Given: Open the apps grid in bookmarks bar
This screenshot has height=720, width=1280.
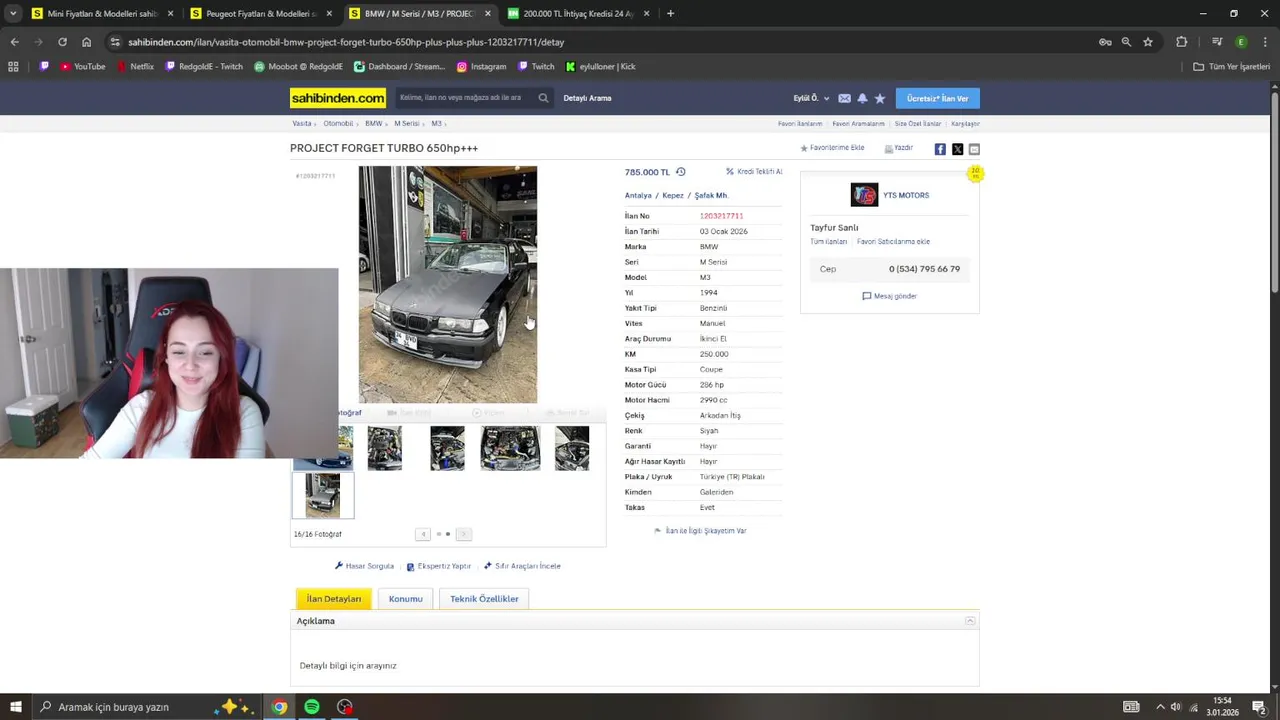Looking at the screenshot, I should tap(13, 67).
